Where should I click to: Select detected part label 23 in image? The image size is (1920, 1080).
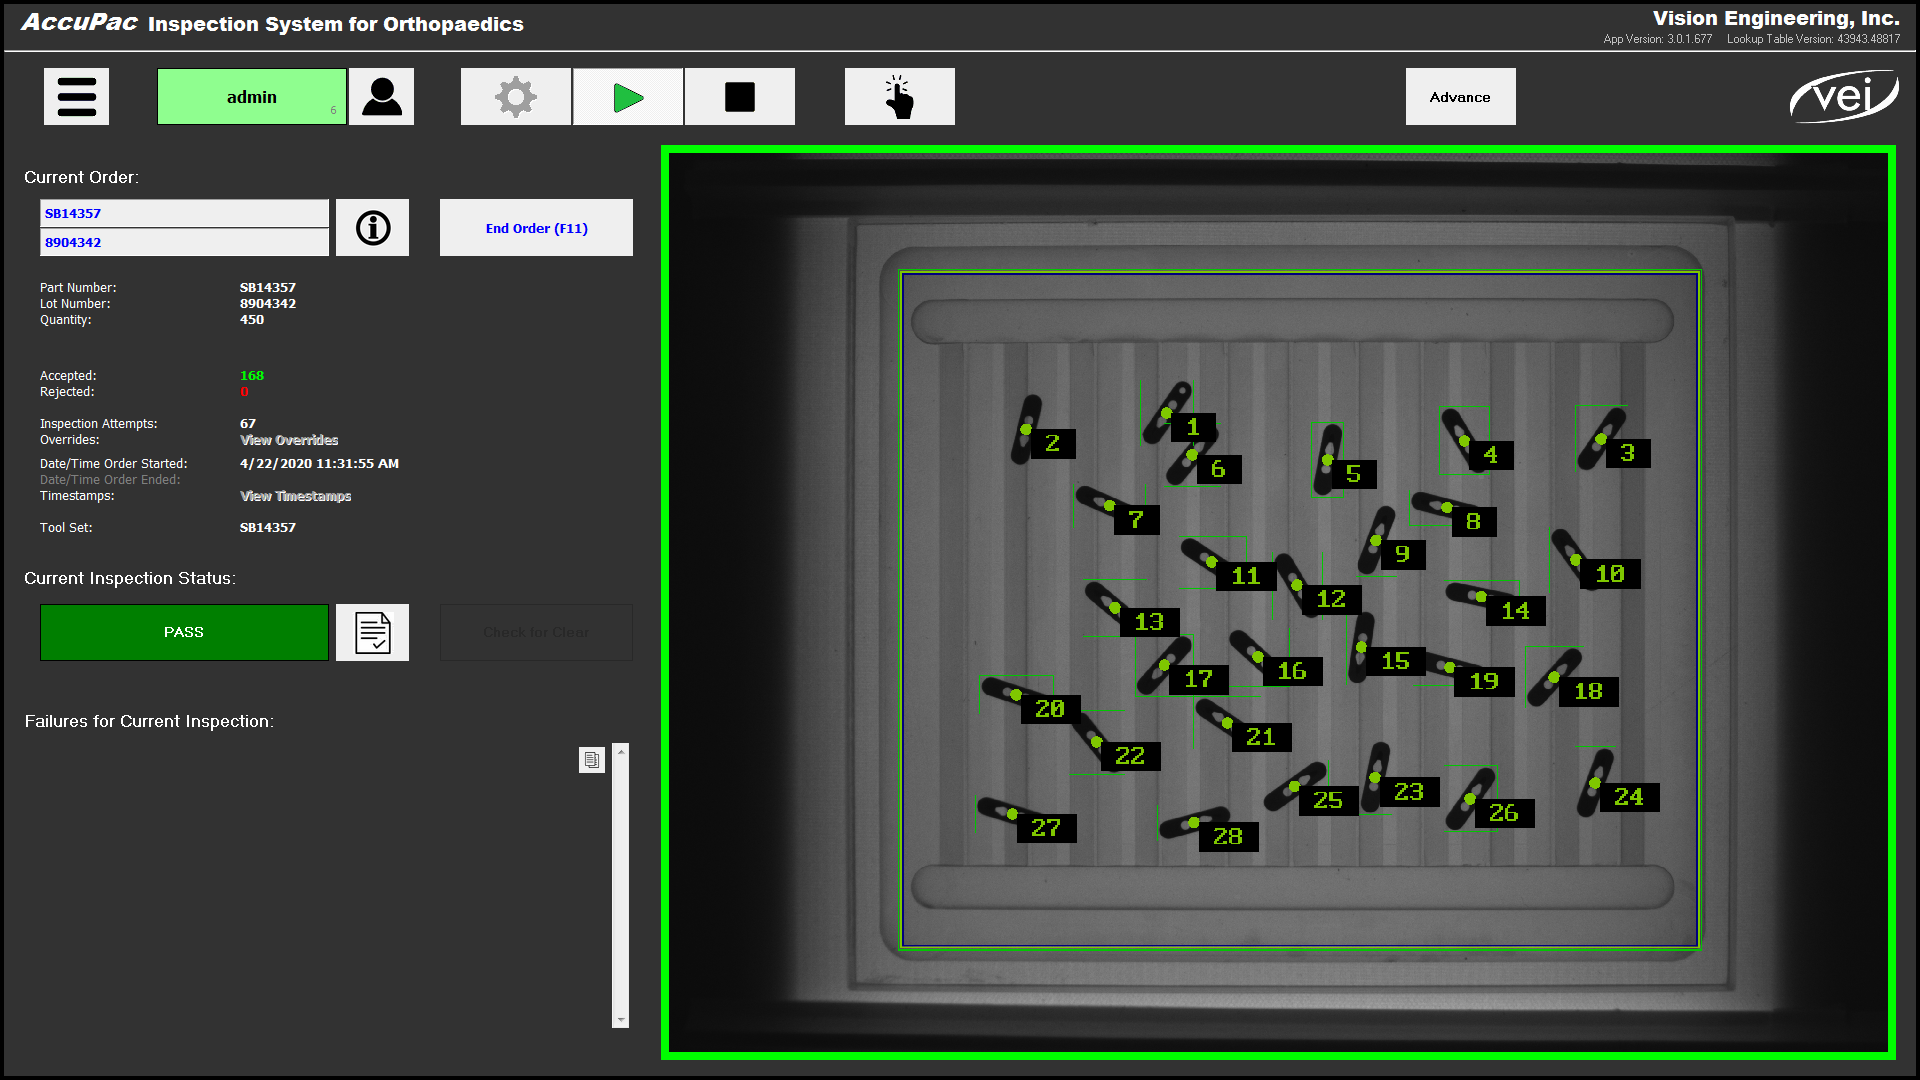pyautogui.click(x=1409, y=792)
